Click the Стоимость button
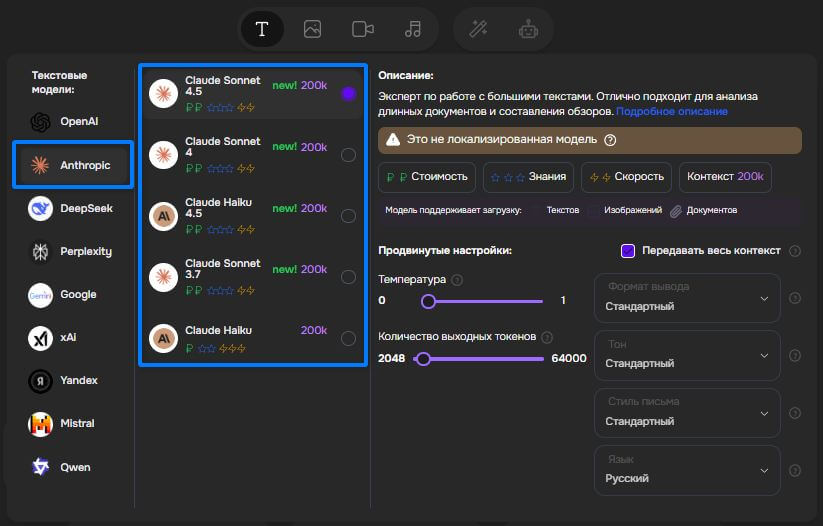 pyautogui.click(x=427, y=177)
